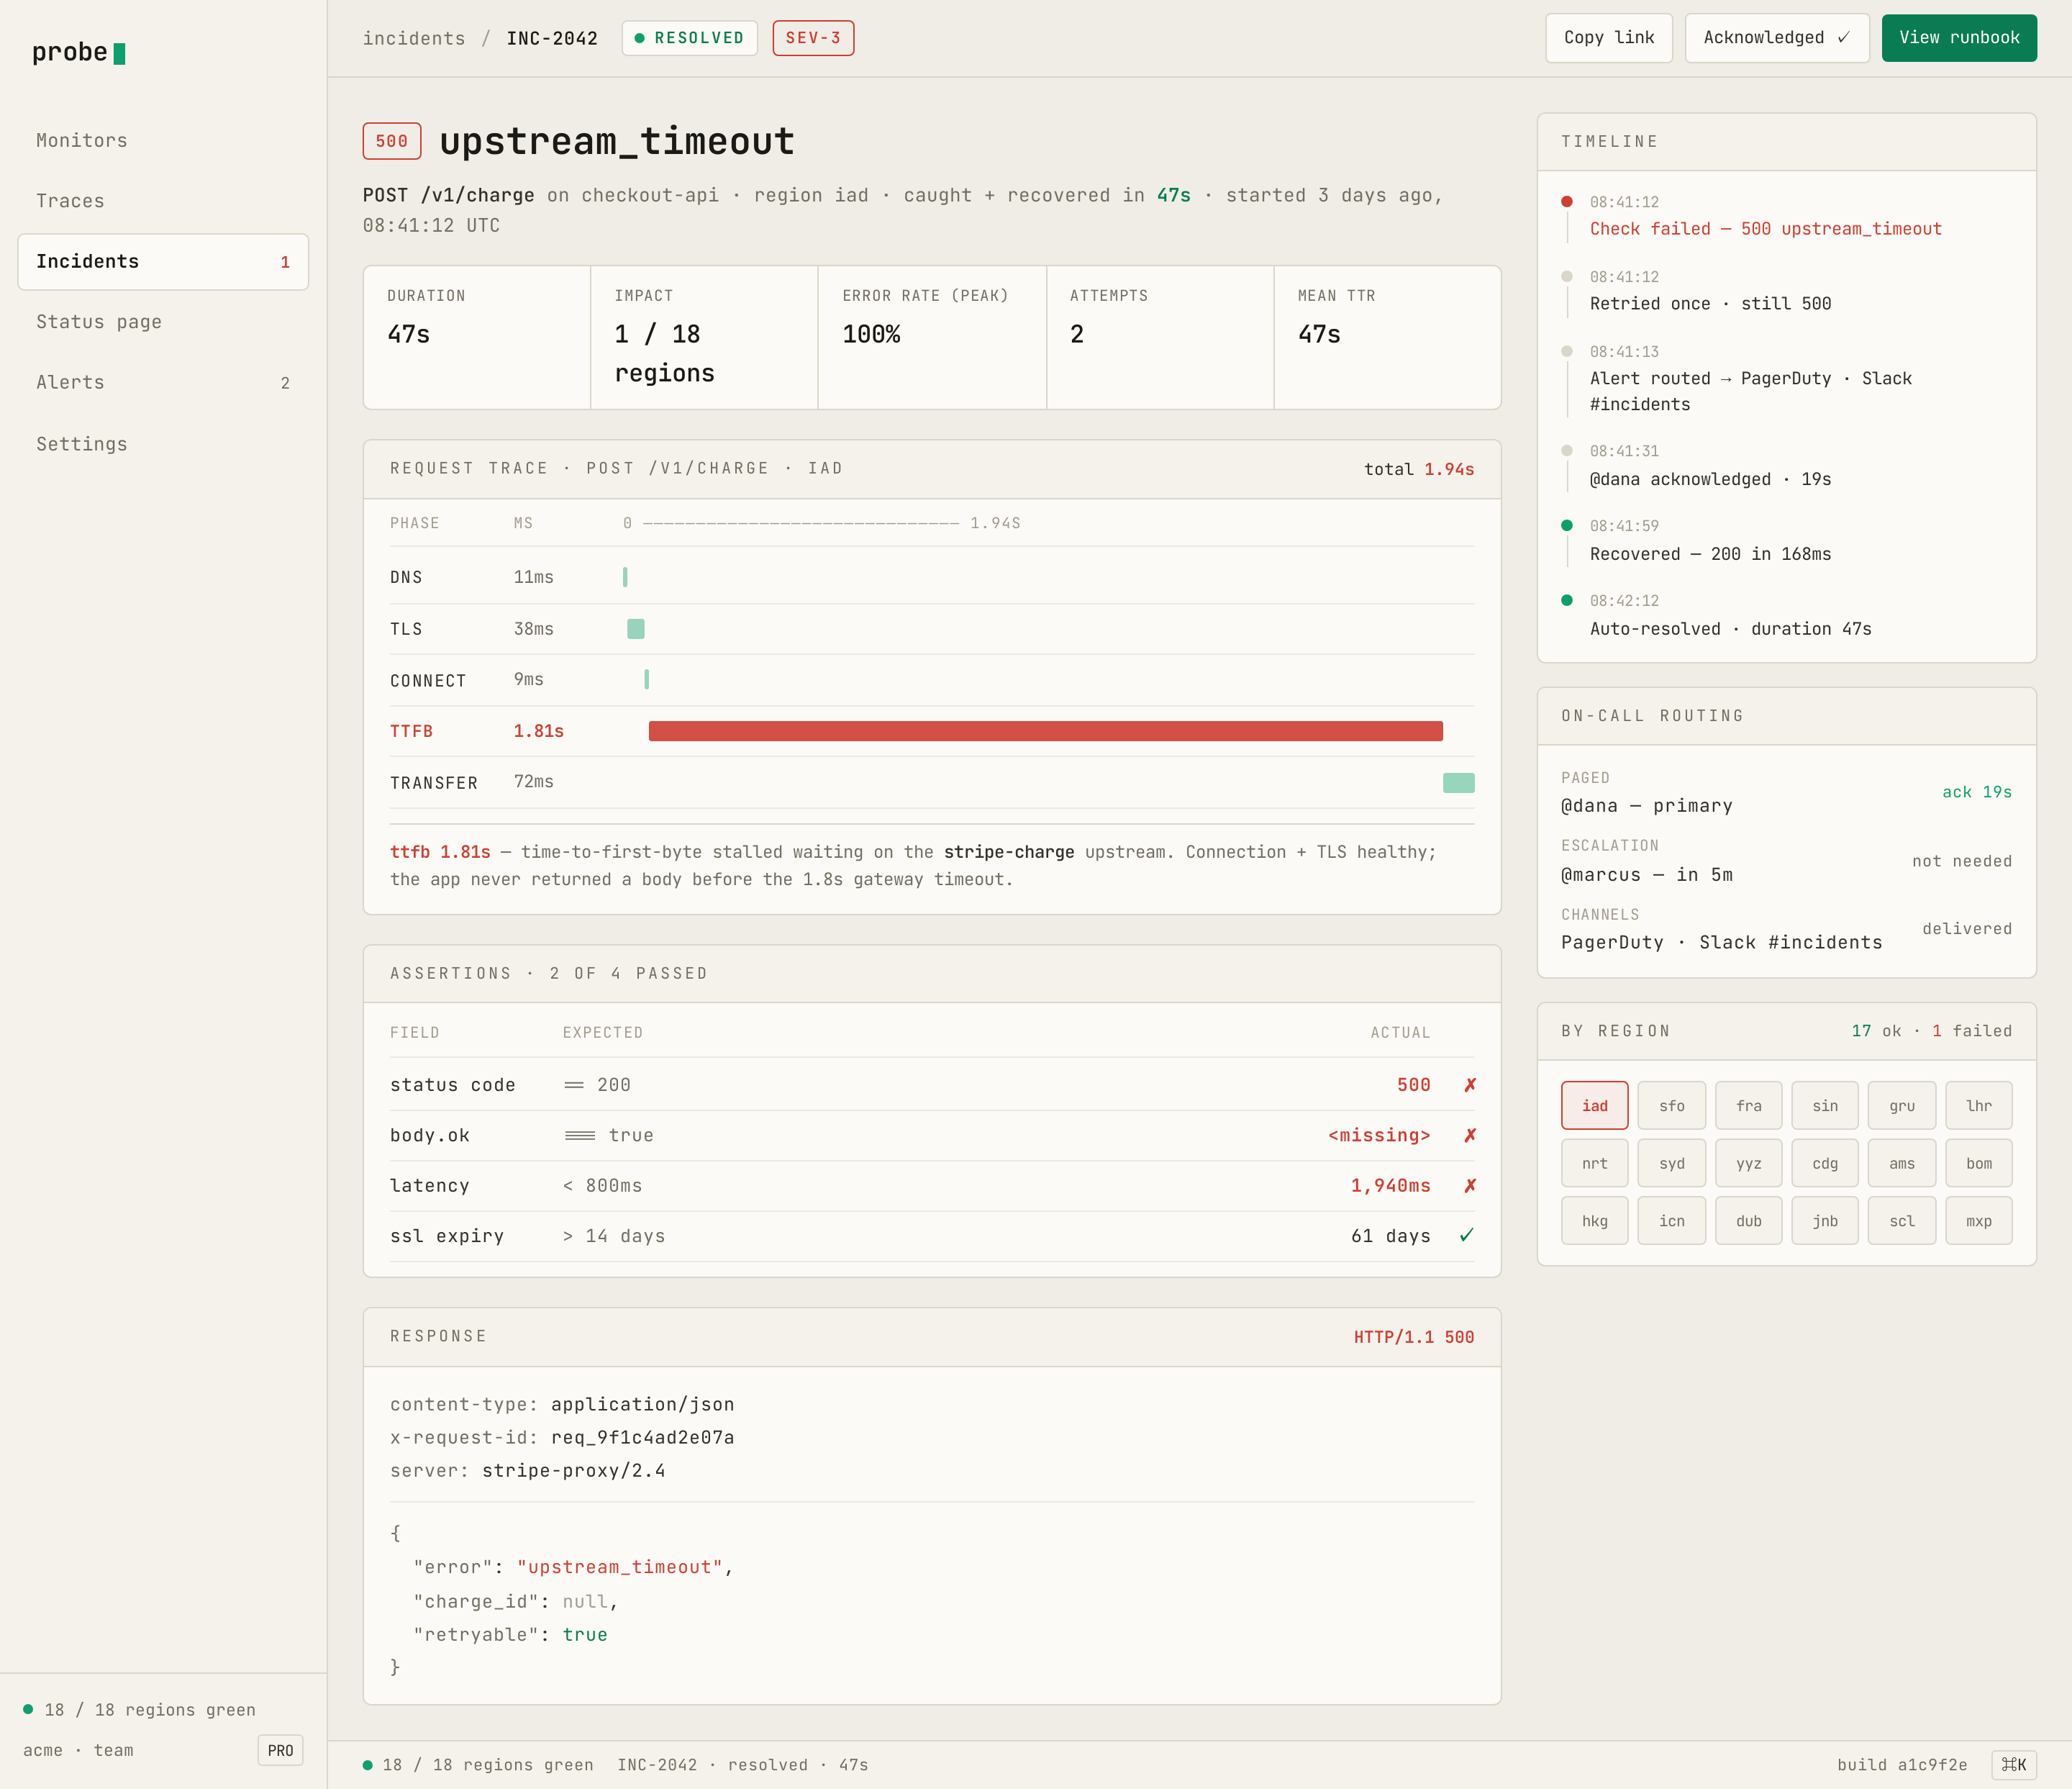Select the yyz region tile
This screenshot has height=1789, width=2072.
point(1748,1163)
